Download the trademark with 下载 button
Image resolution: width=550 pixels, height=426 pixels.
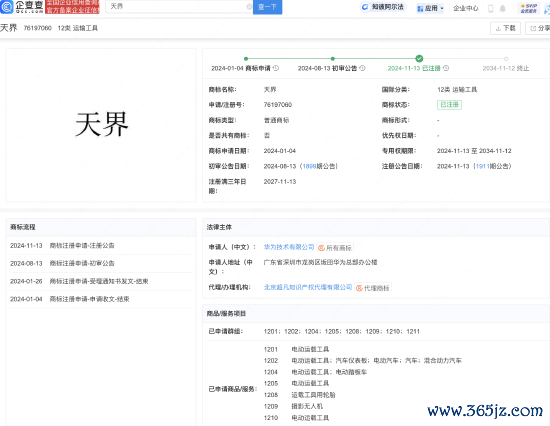click(505, 28)
